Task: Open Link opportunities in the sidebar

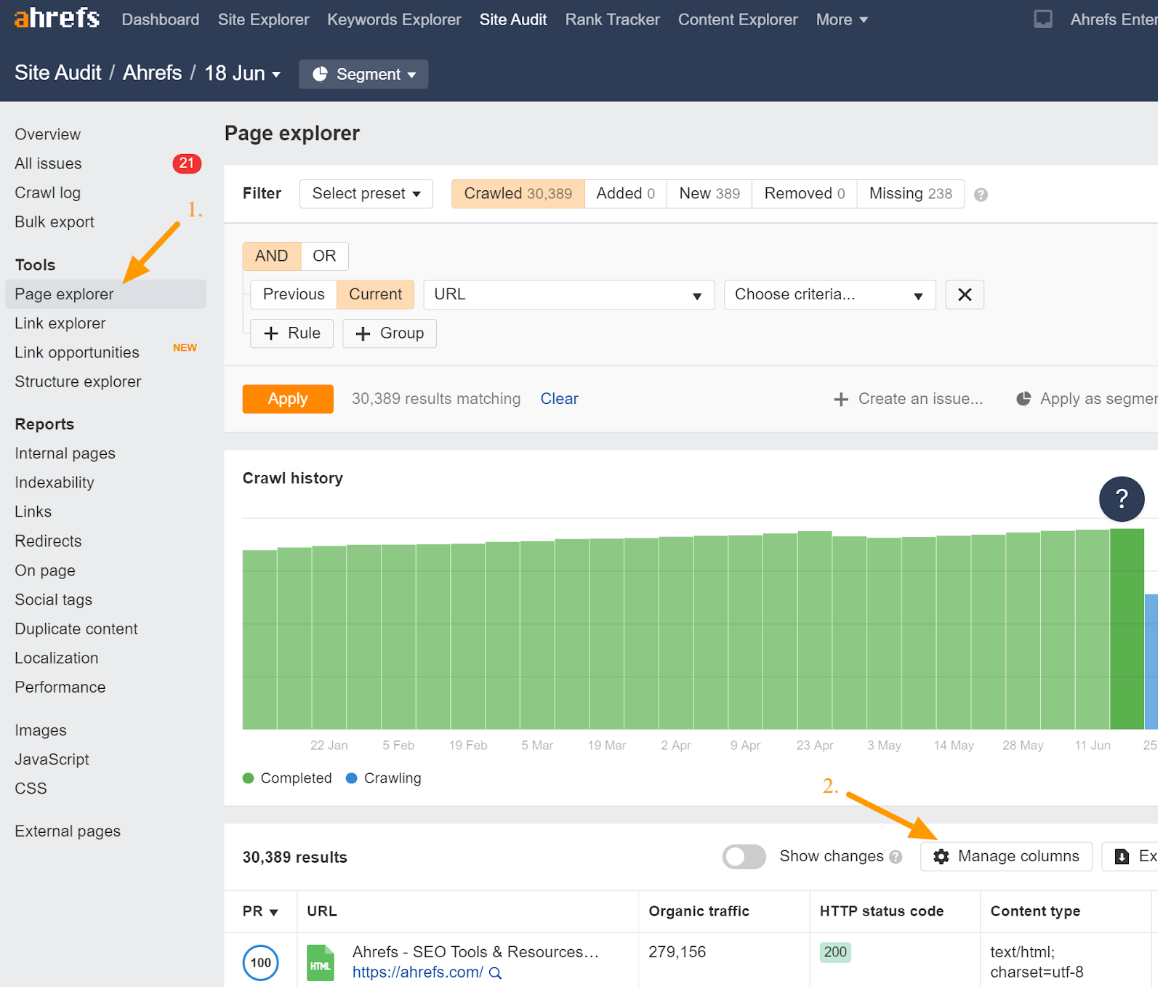Action: [x=77, y=352]
